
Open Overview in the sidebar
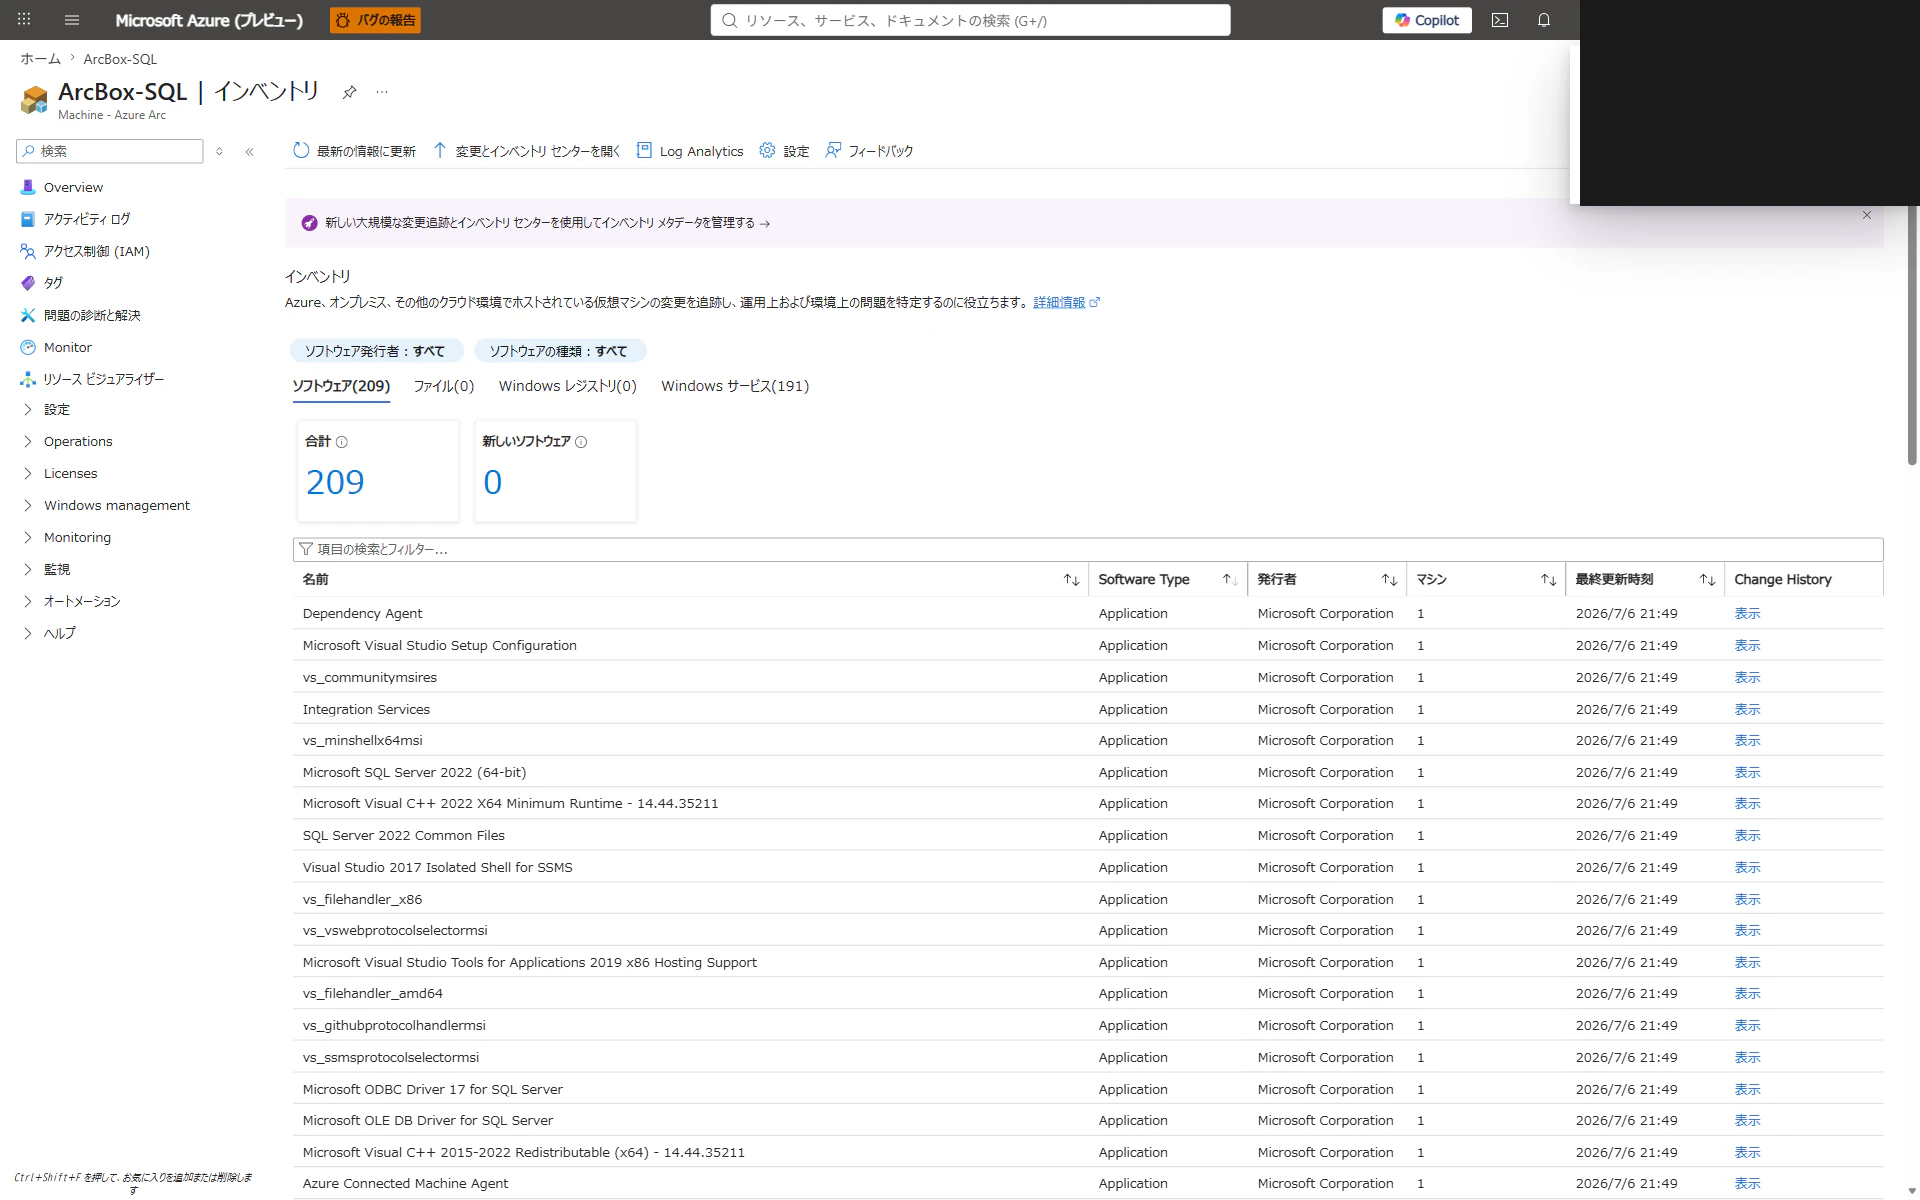tap(73, 187)
